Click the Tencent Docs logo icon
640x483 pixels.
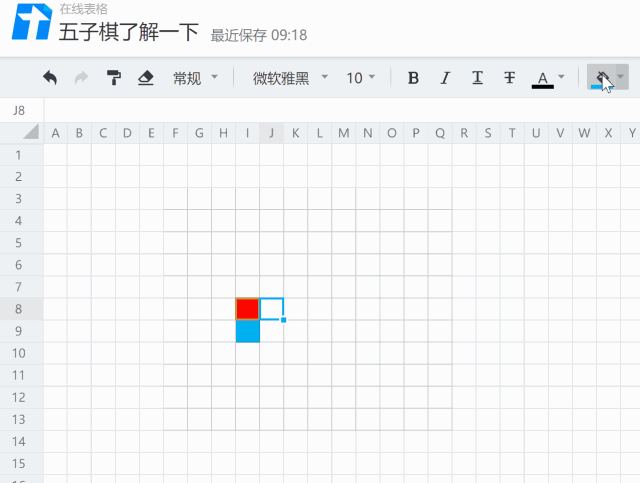click(x=31, y=23)
